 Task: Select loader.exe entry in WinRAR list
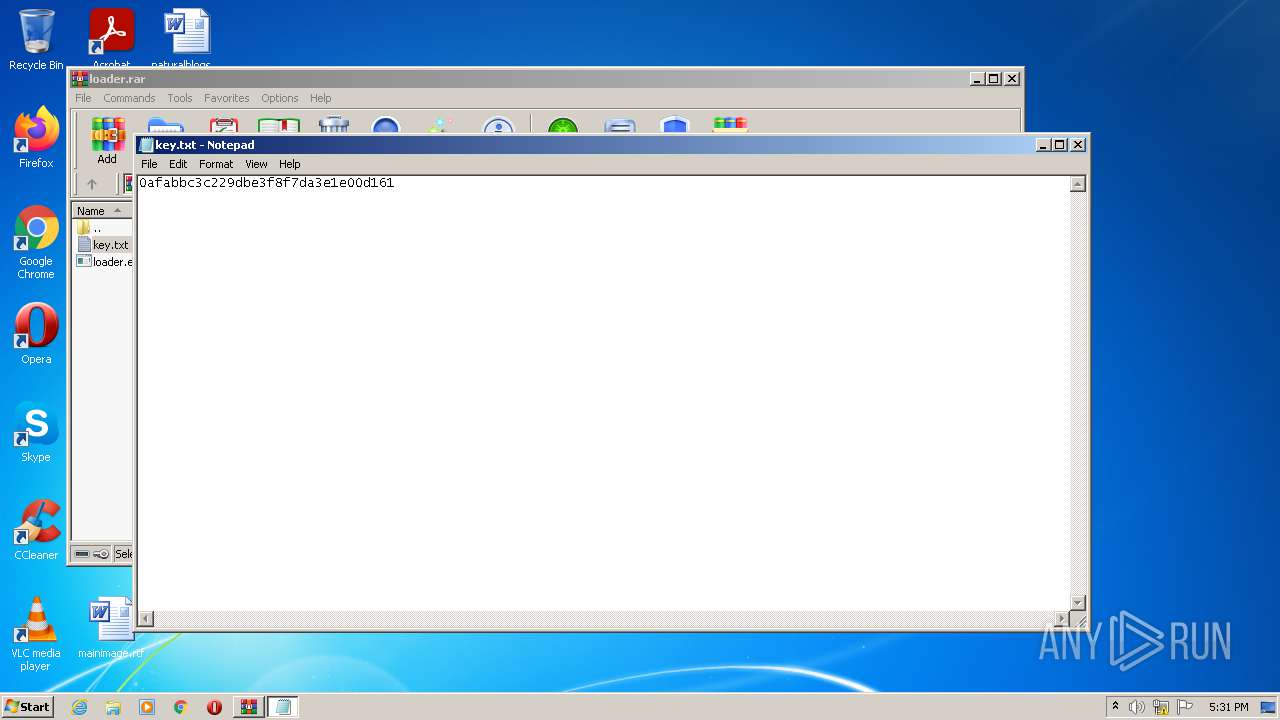[104, 261]
